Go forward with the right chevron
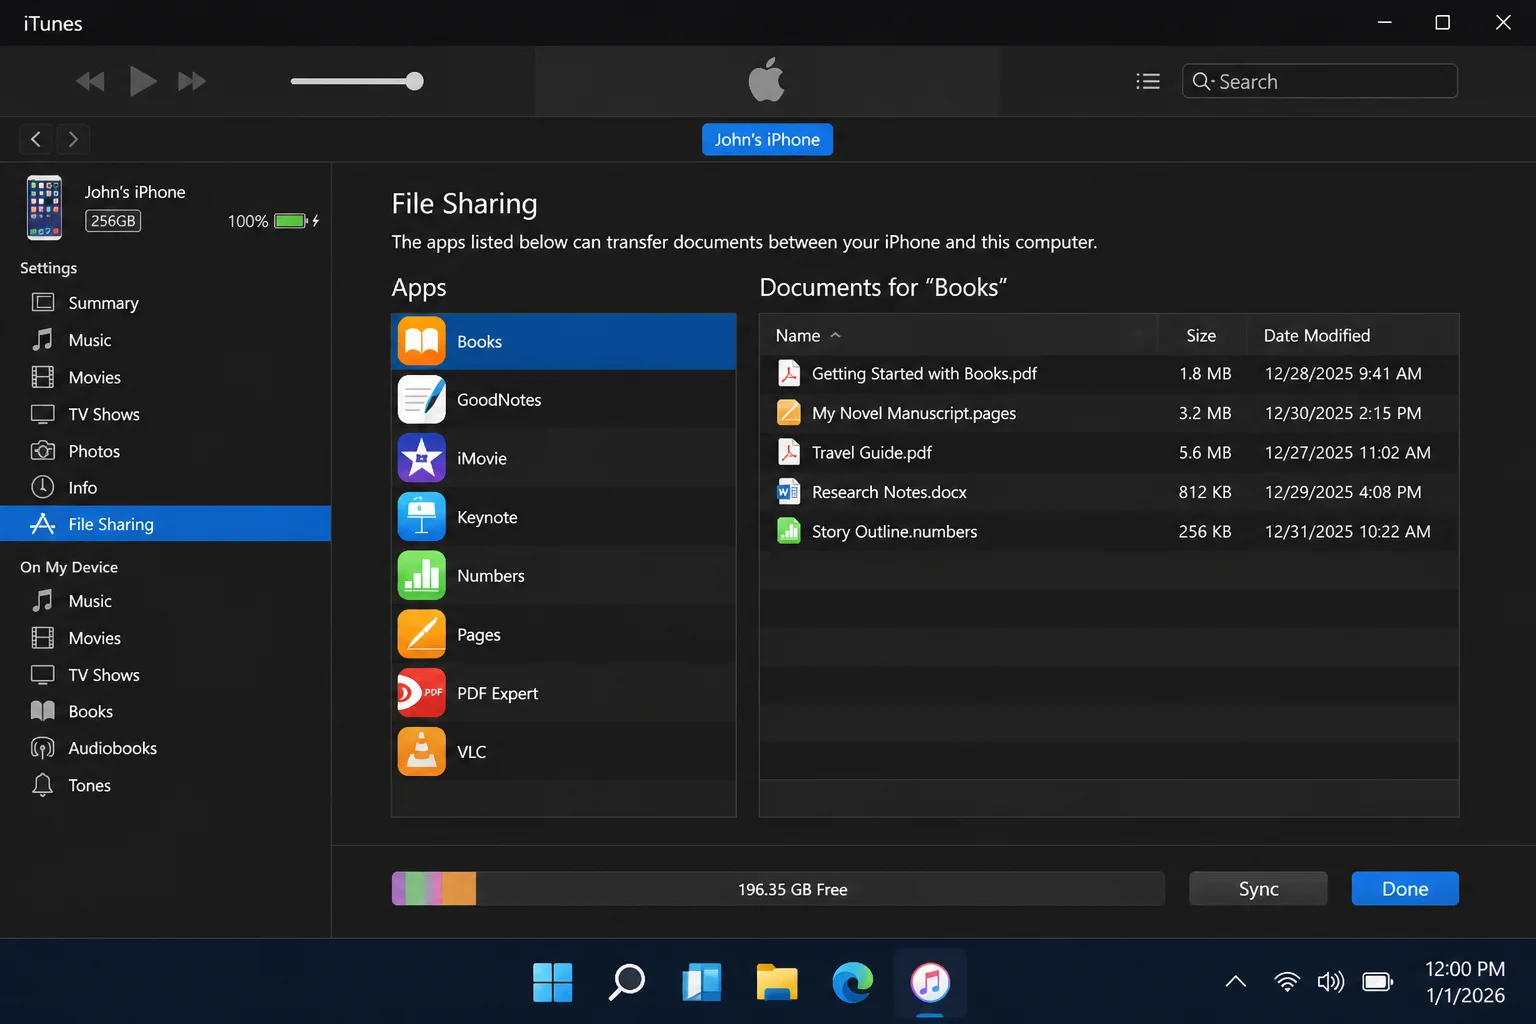Screen dimensions: 1536x1024 [73, 139]
